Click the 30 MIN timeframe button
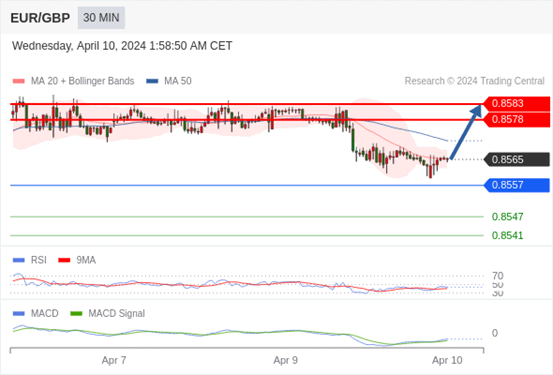This screenshot has width=553, height=375. point(101,18)
